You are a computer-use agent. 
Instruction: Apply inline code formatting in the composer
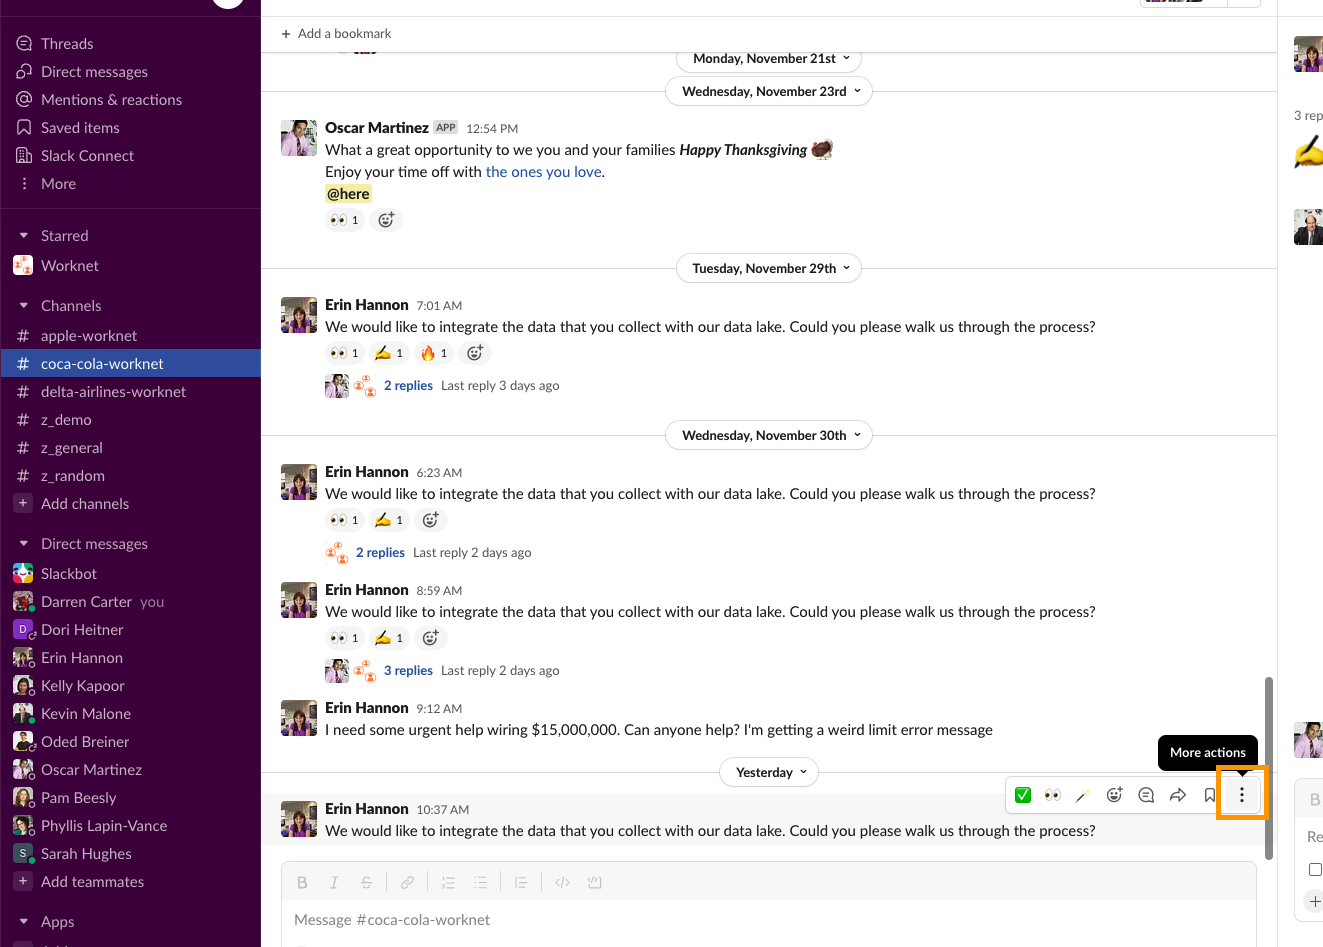pos(562,882)
